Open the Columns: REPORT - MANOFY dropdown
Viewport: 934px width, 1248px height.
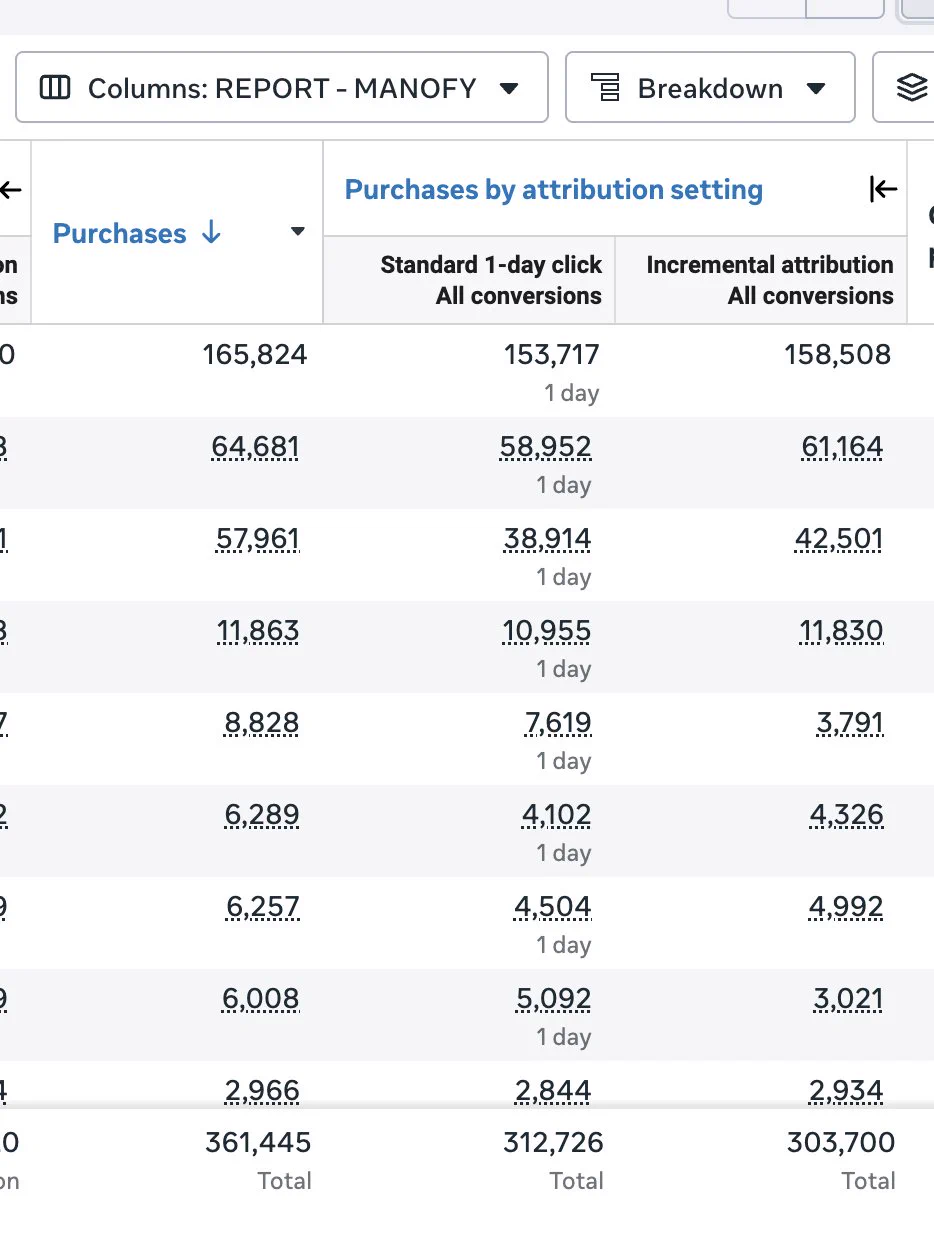tap(282, 88)
